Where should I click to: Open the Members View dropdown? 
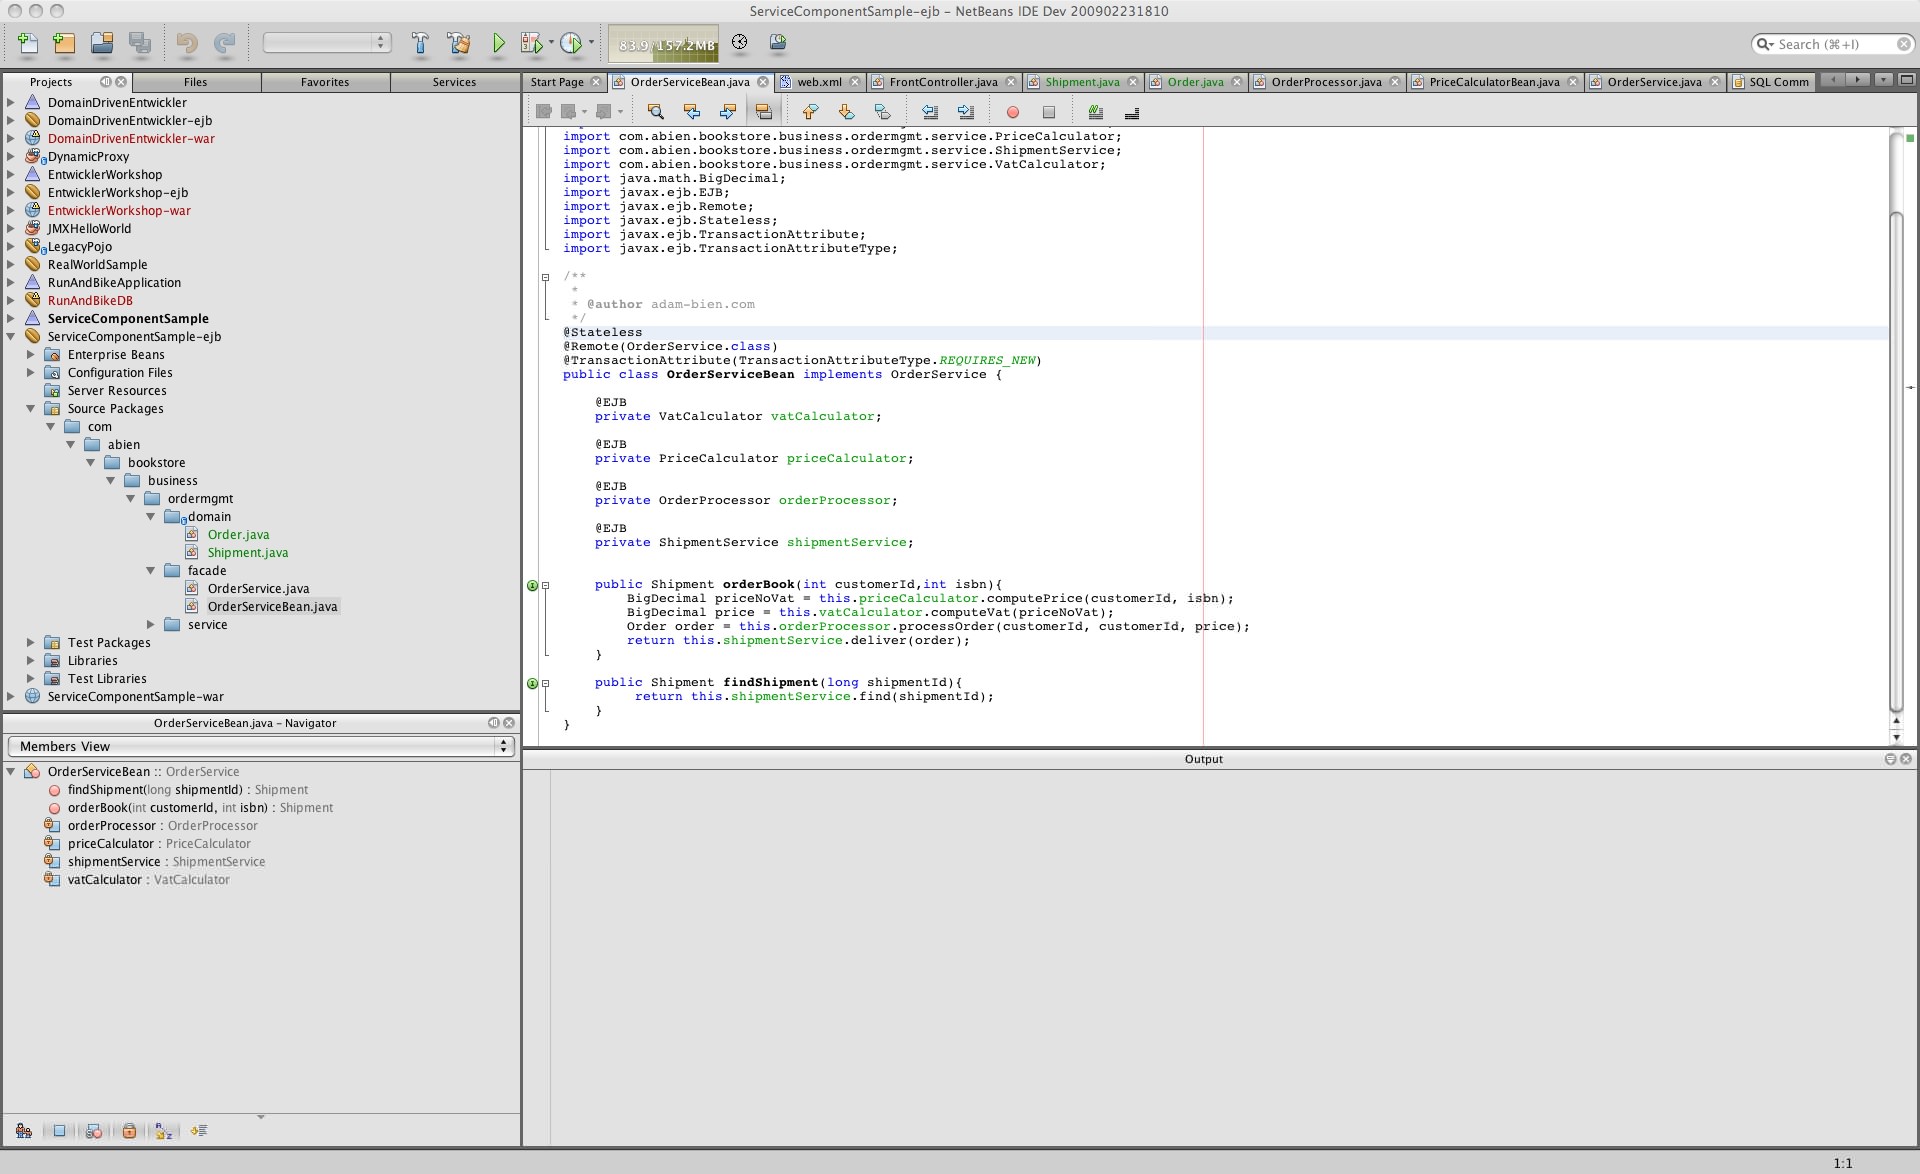coord(261,746)
